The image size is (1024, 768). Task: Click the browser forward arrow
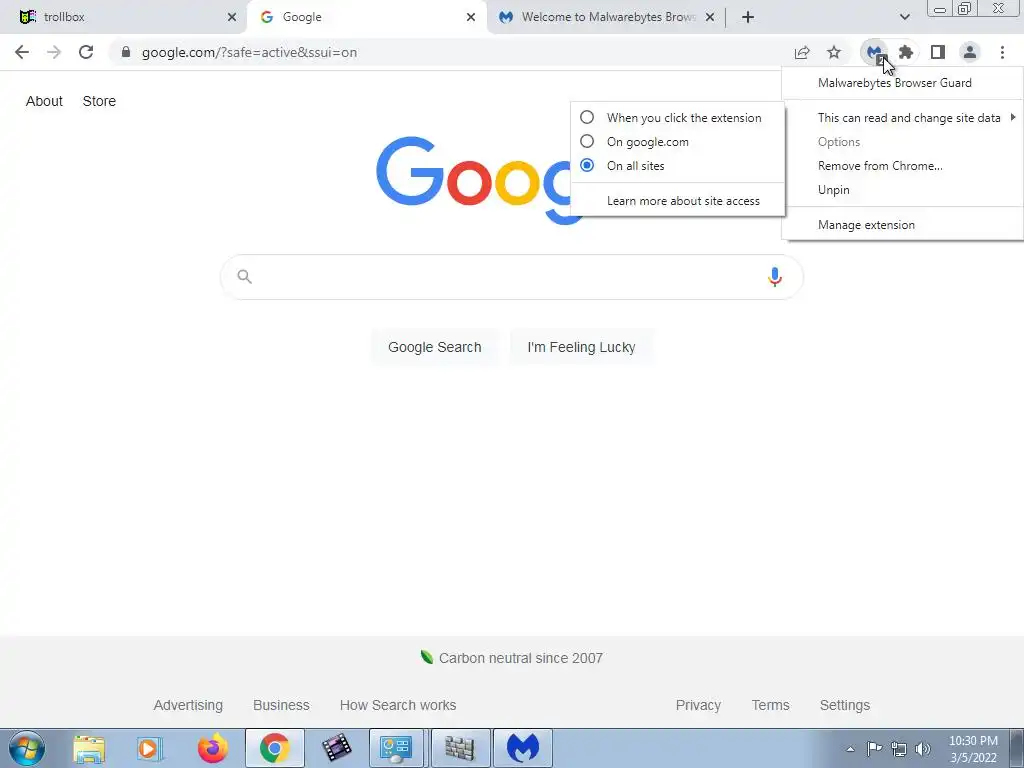[54, 52]
